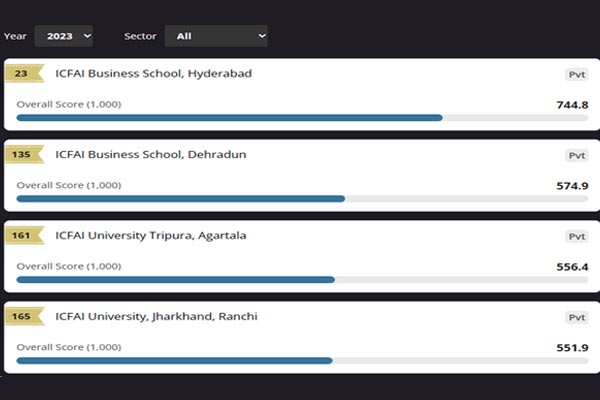
Task: Click the rank 161 gold ribbon badge
Action: coord(24,235)
